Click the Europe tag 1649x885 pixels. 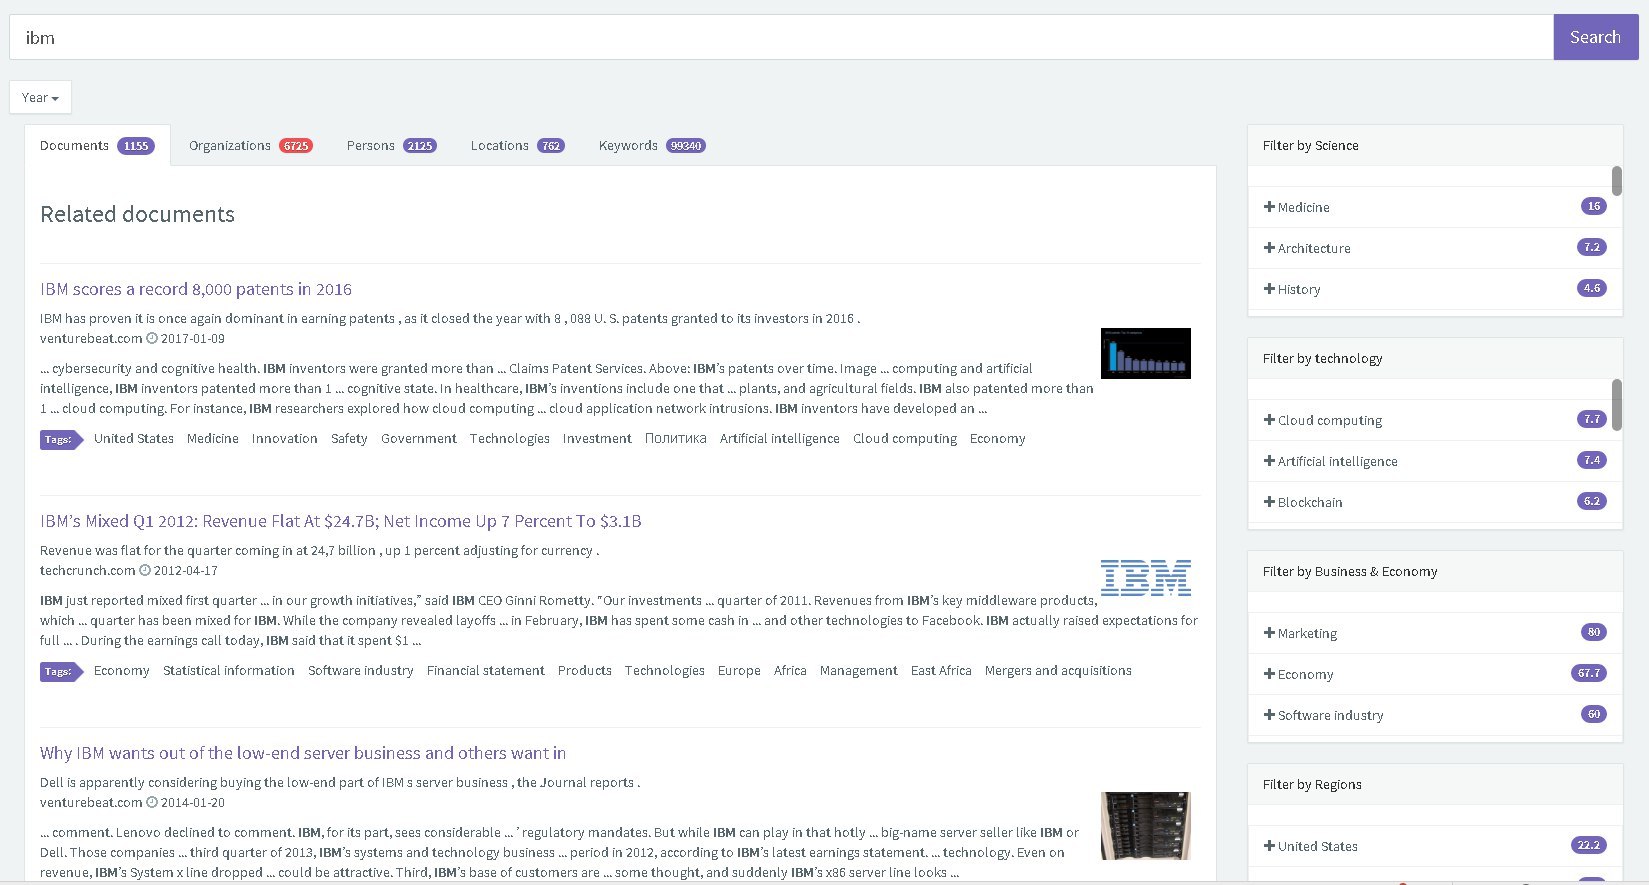(739, 671)
